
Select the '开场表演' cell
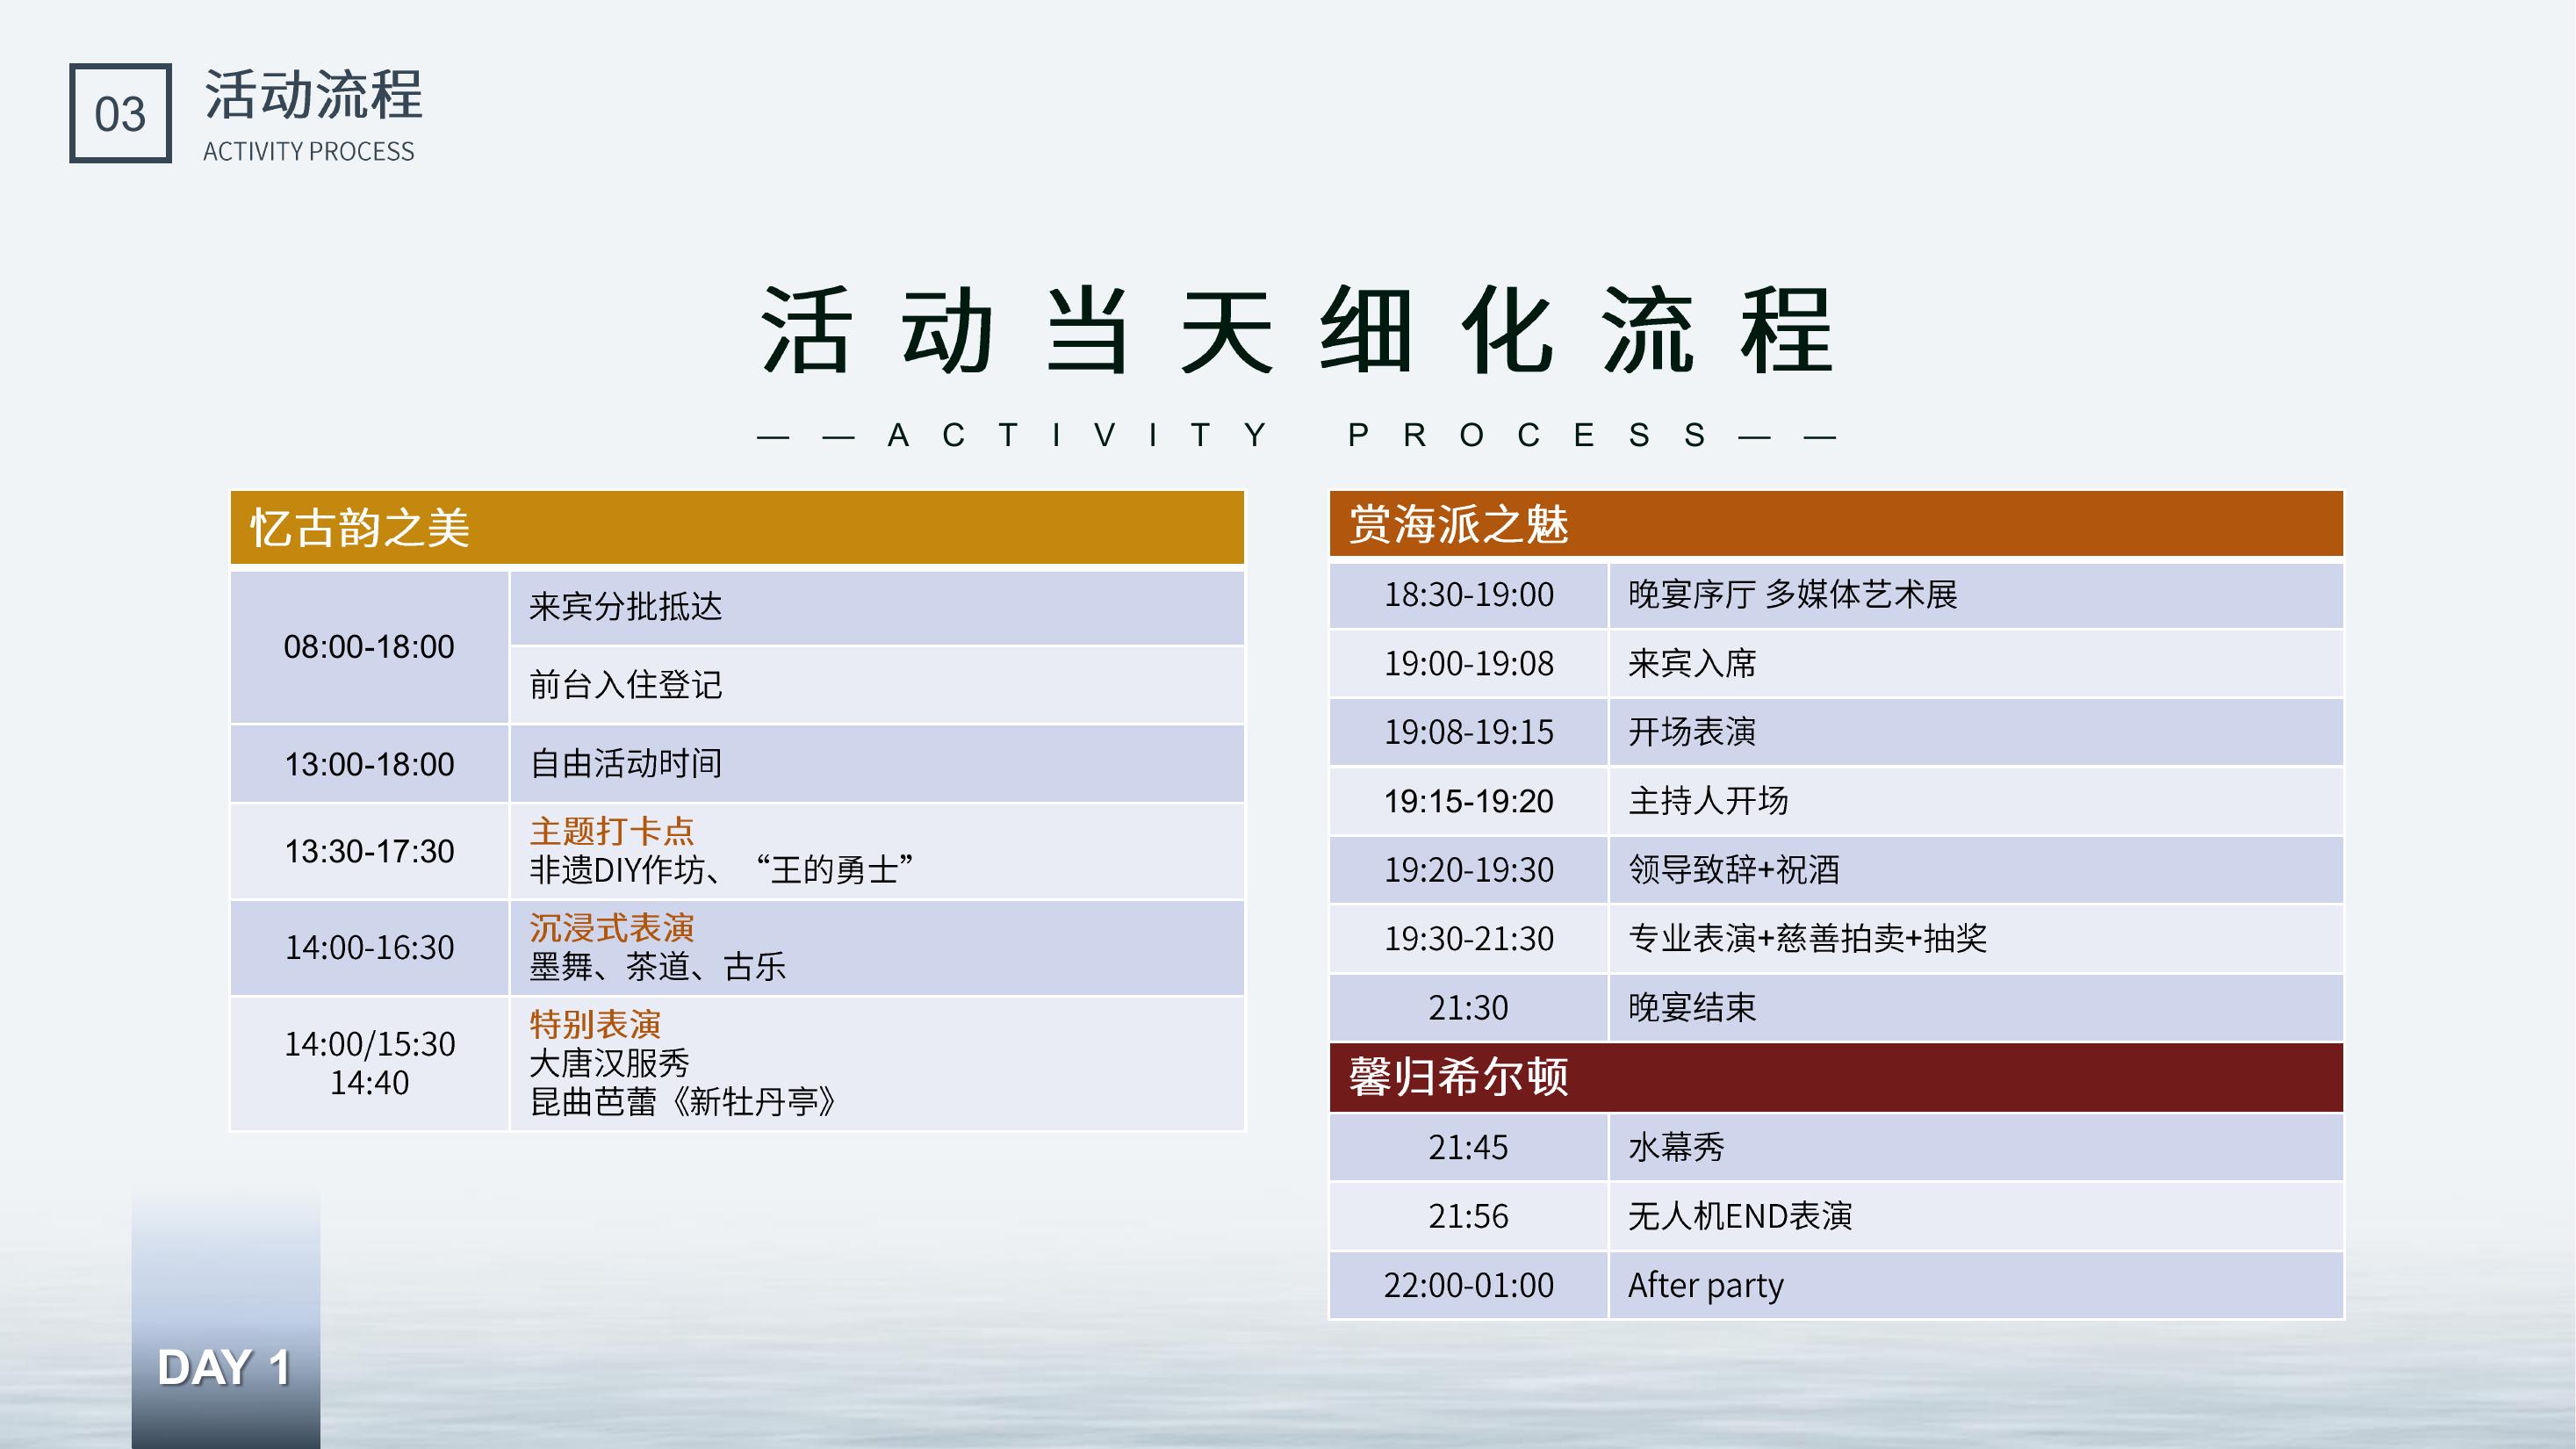[1976, 732]
